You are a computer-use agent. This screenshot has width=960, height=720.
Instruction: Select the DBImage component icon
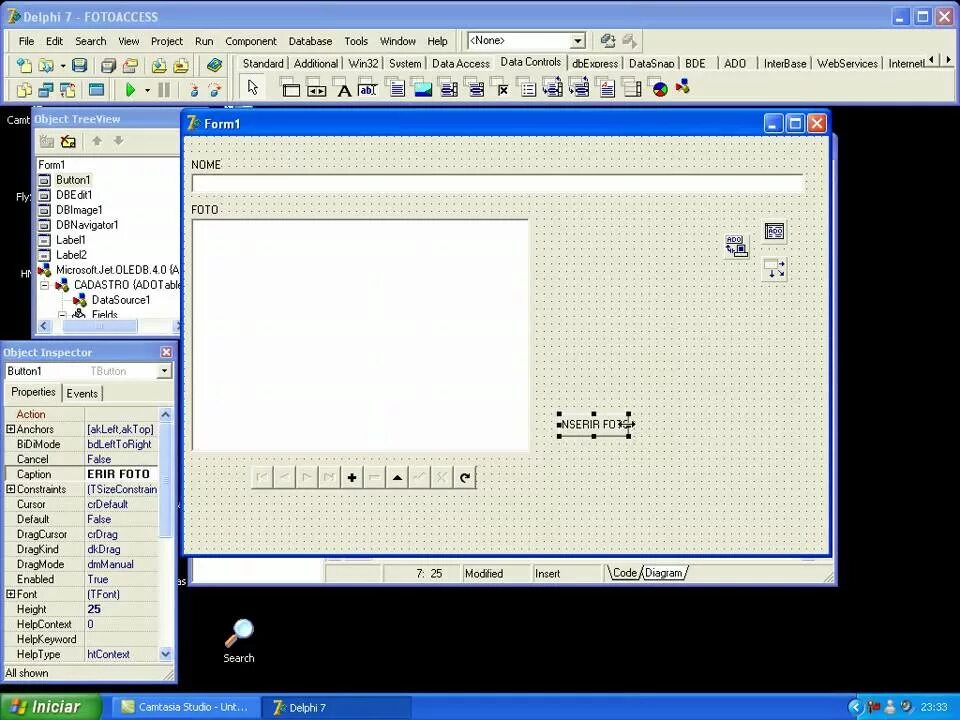coord(422,88)
